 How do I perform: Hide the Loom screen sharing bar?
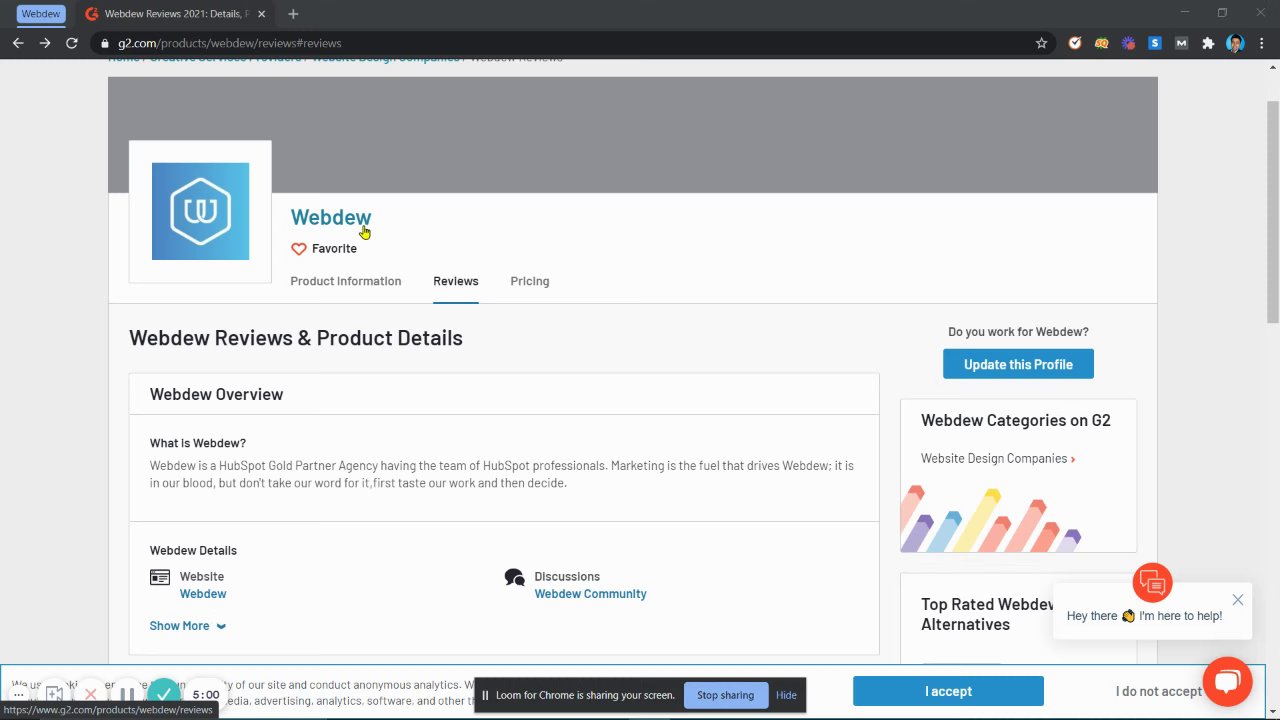point(786,695)
